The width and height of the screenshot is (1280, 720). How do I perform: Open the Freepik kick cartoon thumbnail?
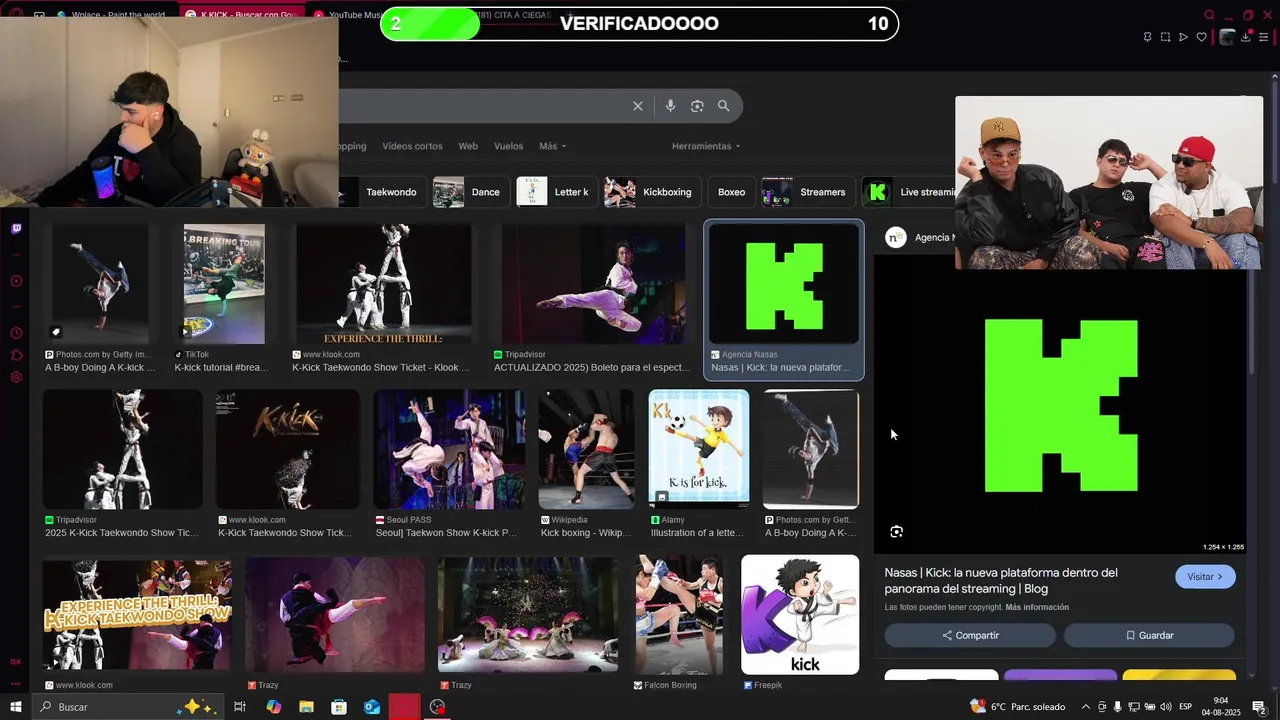(x=800, y=615)
